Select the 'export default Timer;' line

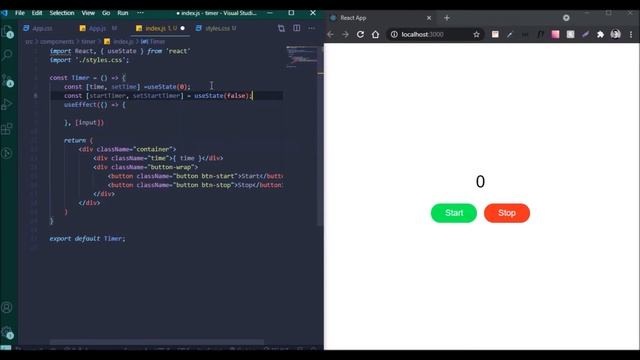87,238
